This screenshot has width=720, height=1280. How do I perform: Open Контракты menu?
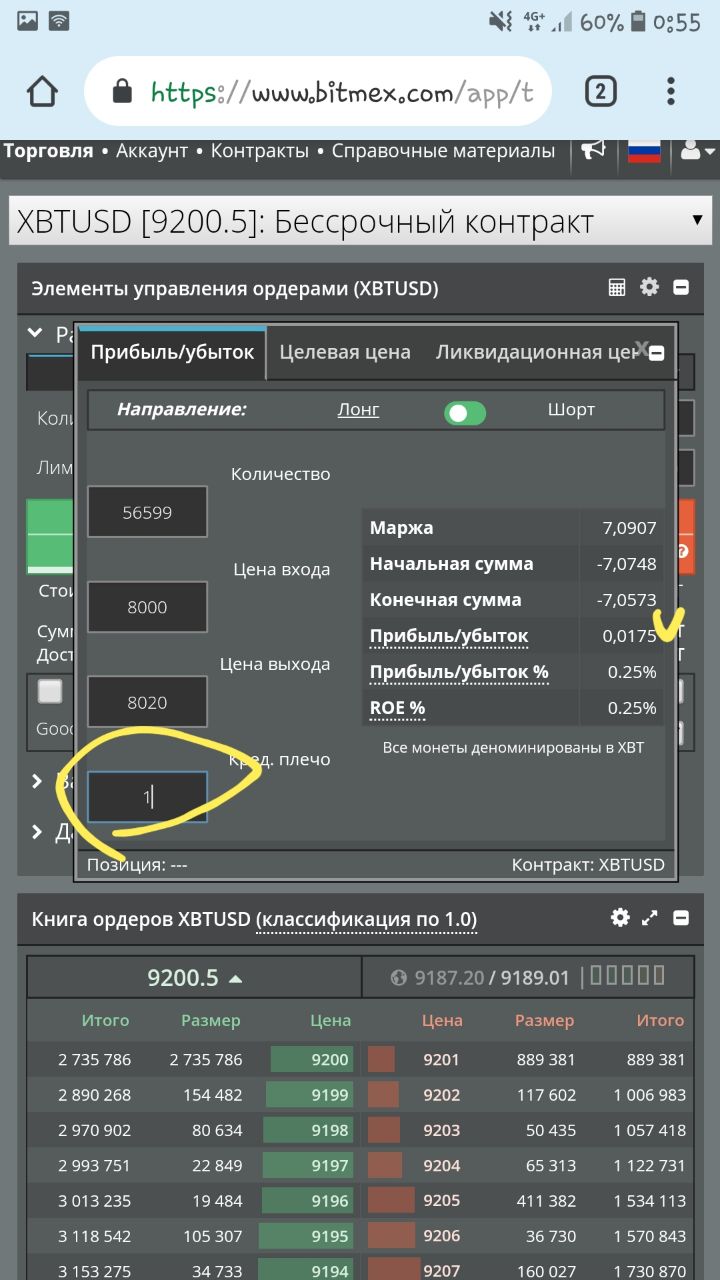[x=260, y=151]
